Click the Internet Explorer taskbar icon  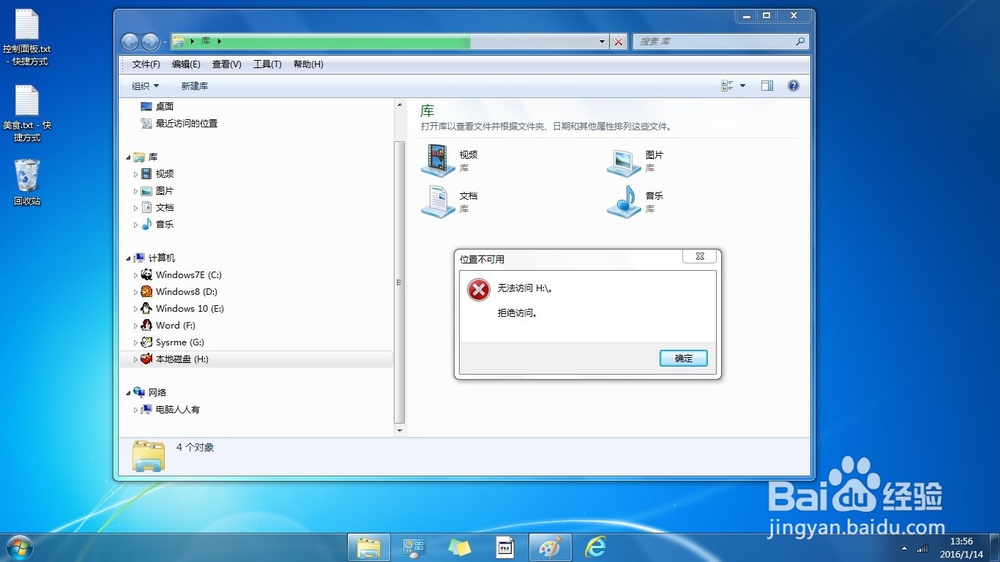(x=596, y=547)
